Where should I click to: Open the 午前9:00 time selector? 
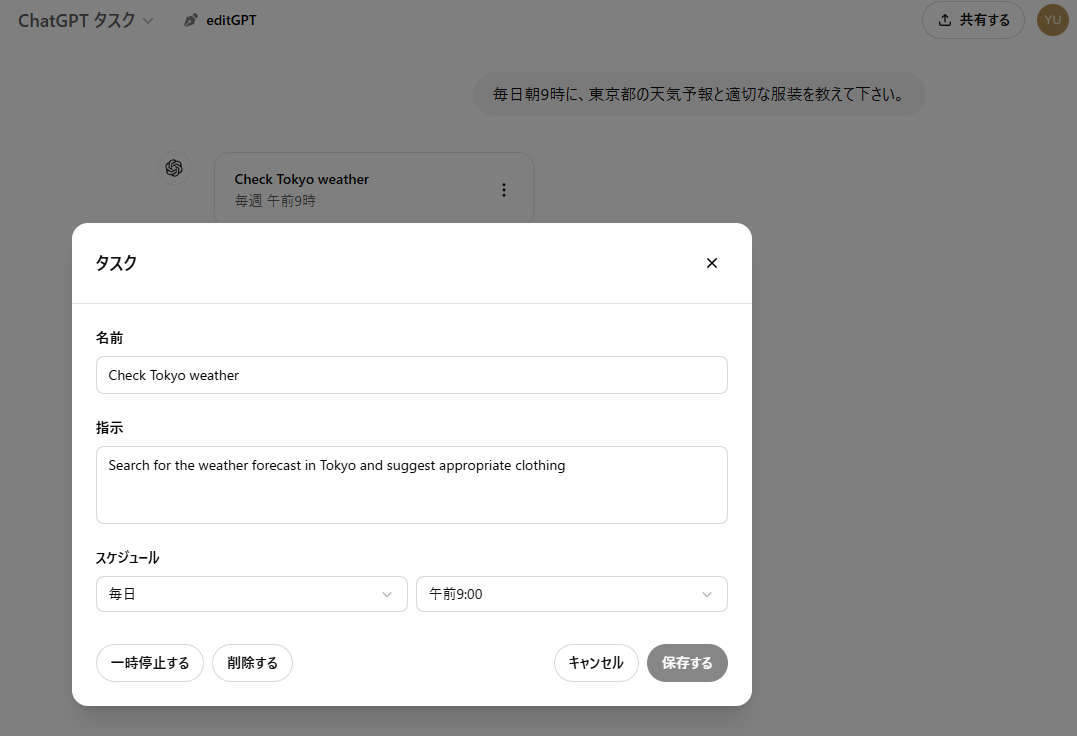click(571, 593)
